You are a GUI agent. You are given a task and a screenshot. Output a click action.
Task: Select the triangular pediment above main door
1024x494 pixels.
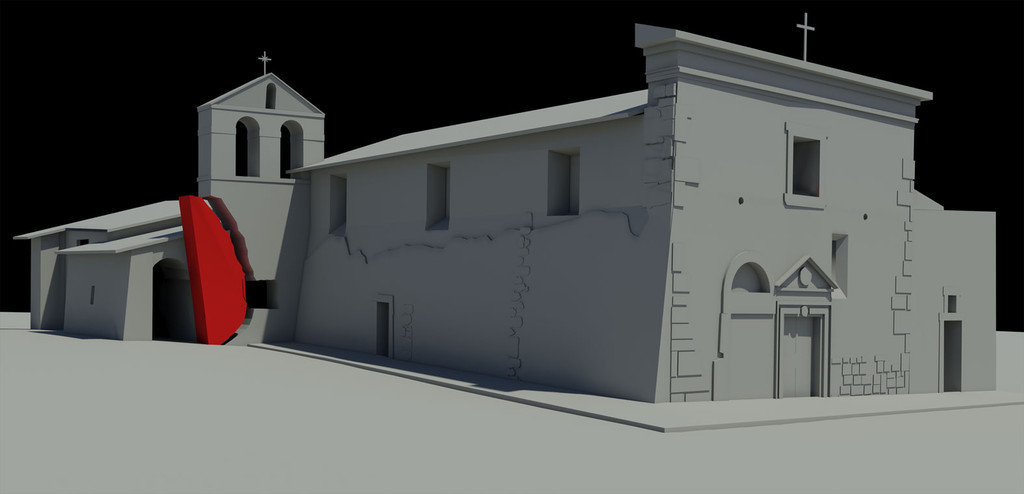point(806,276)
